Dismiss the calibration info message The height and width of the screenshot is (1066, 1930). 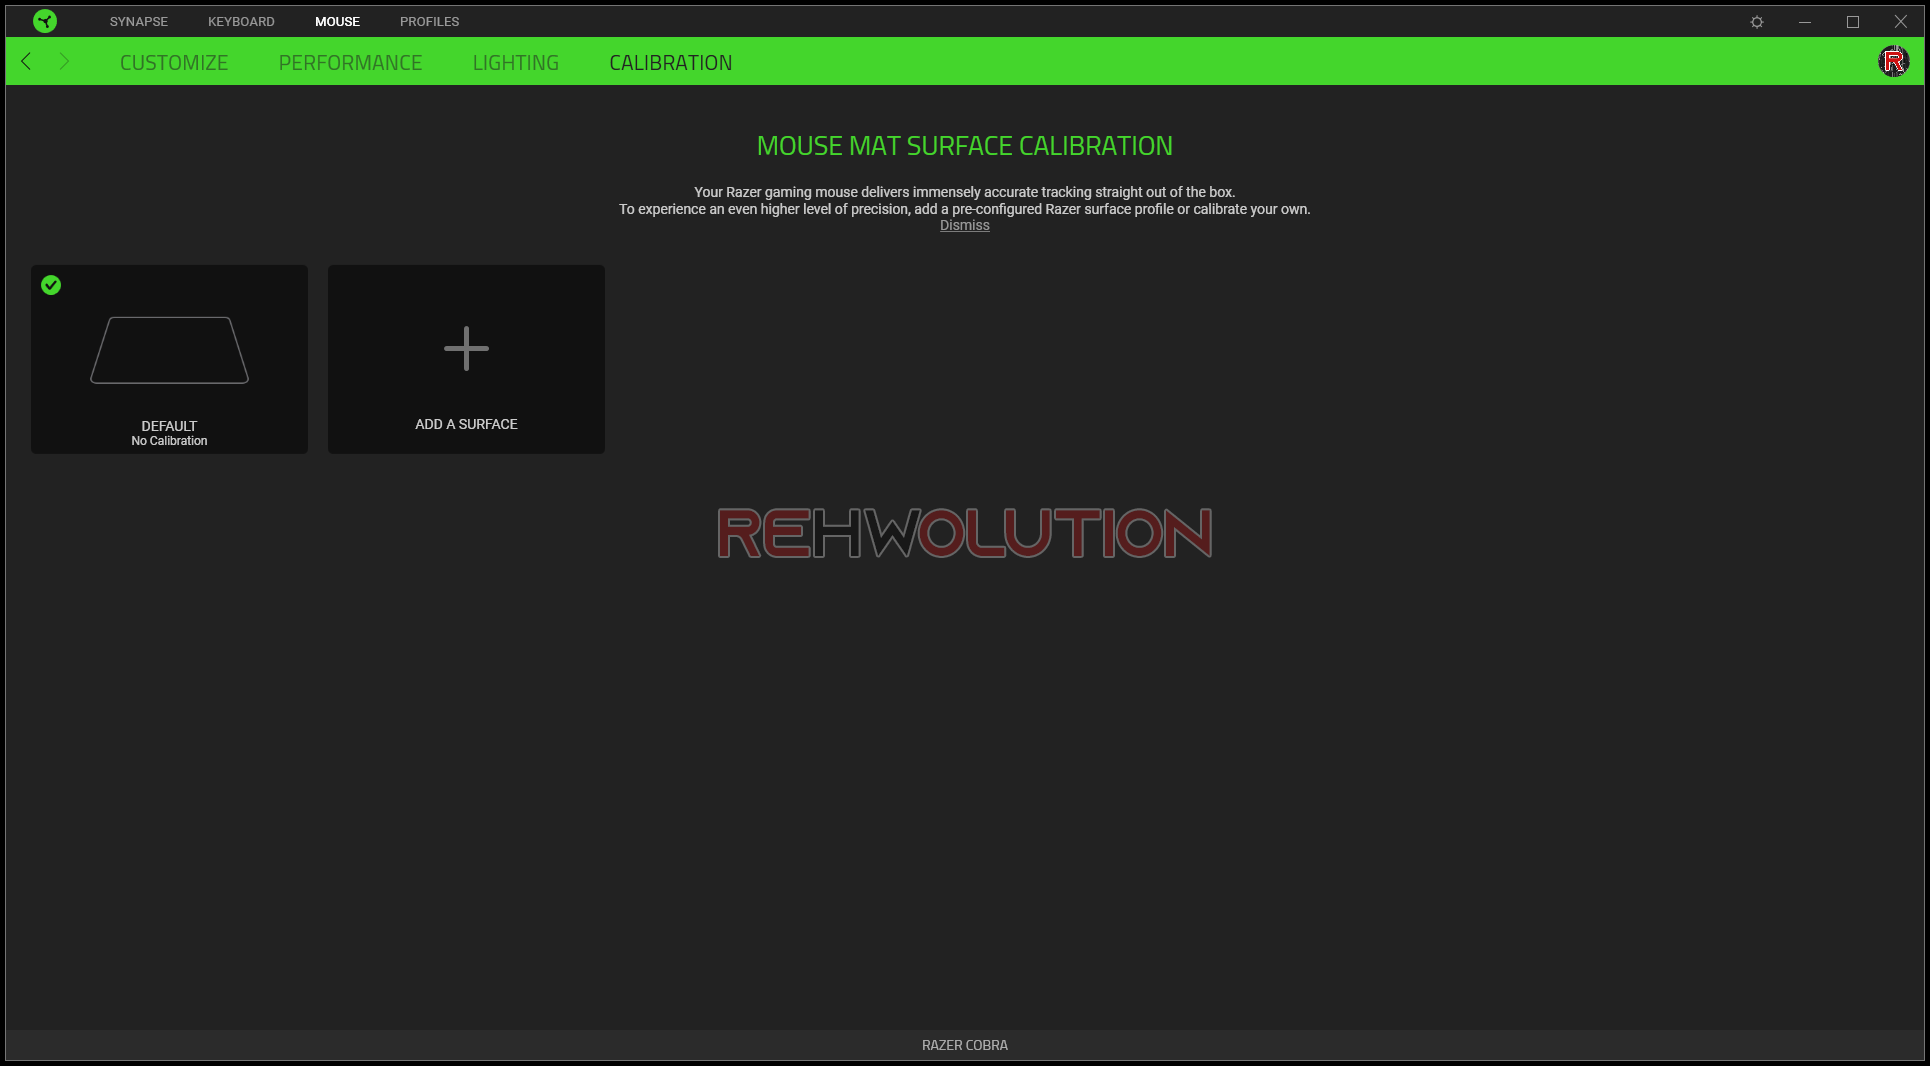click(x=964, y=226)
